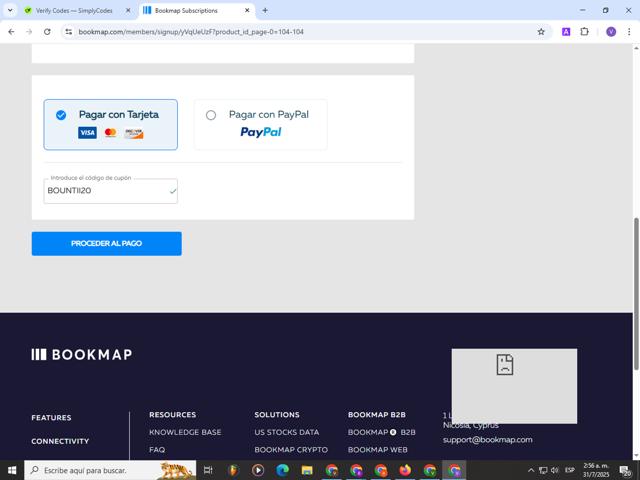The image size is (640, 480).
Task: Click the support@bookmap.com email link
Action: [488, 440]
